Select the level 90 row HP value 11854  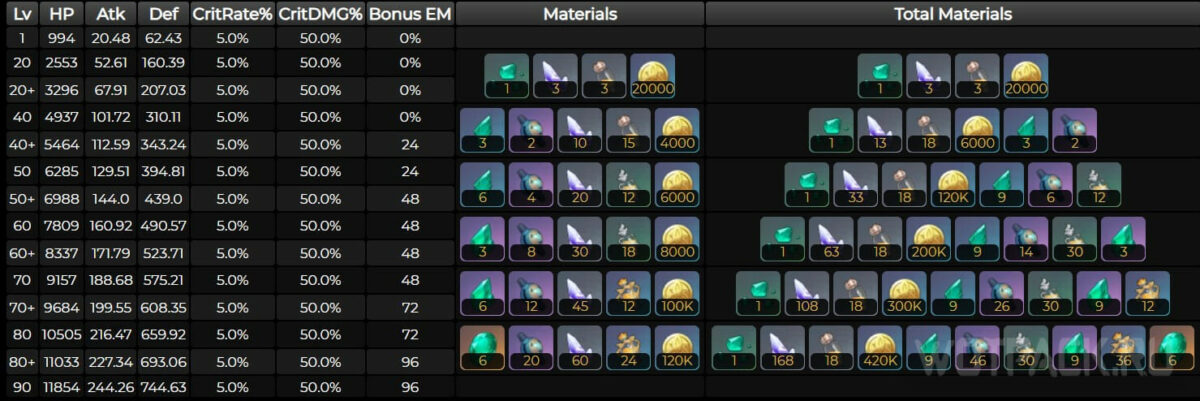point(61,387)
